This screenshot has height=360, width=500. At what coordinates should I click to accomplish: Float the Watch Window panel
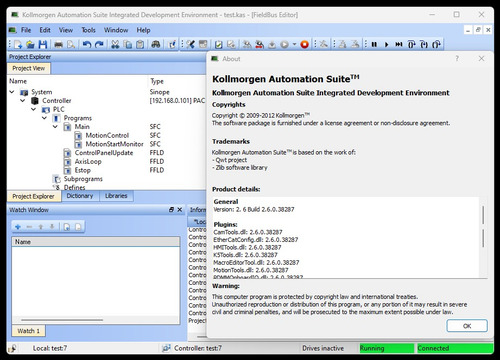(x=171, y=210)
